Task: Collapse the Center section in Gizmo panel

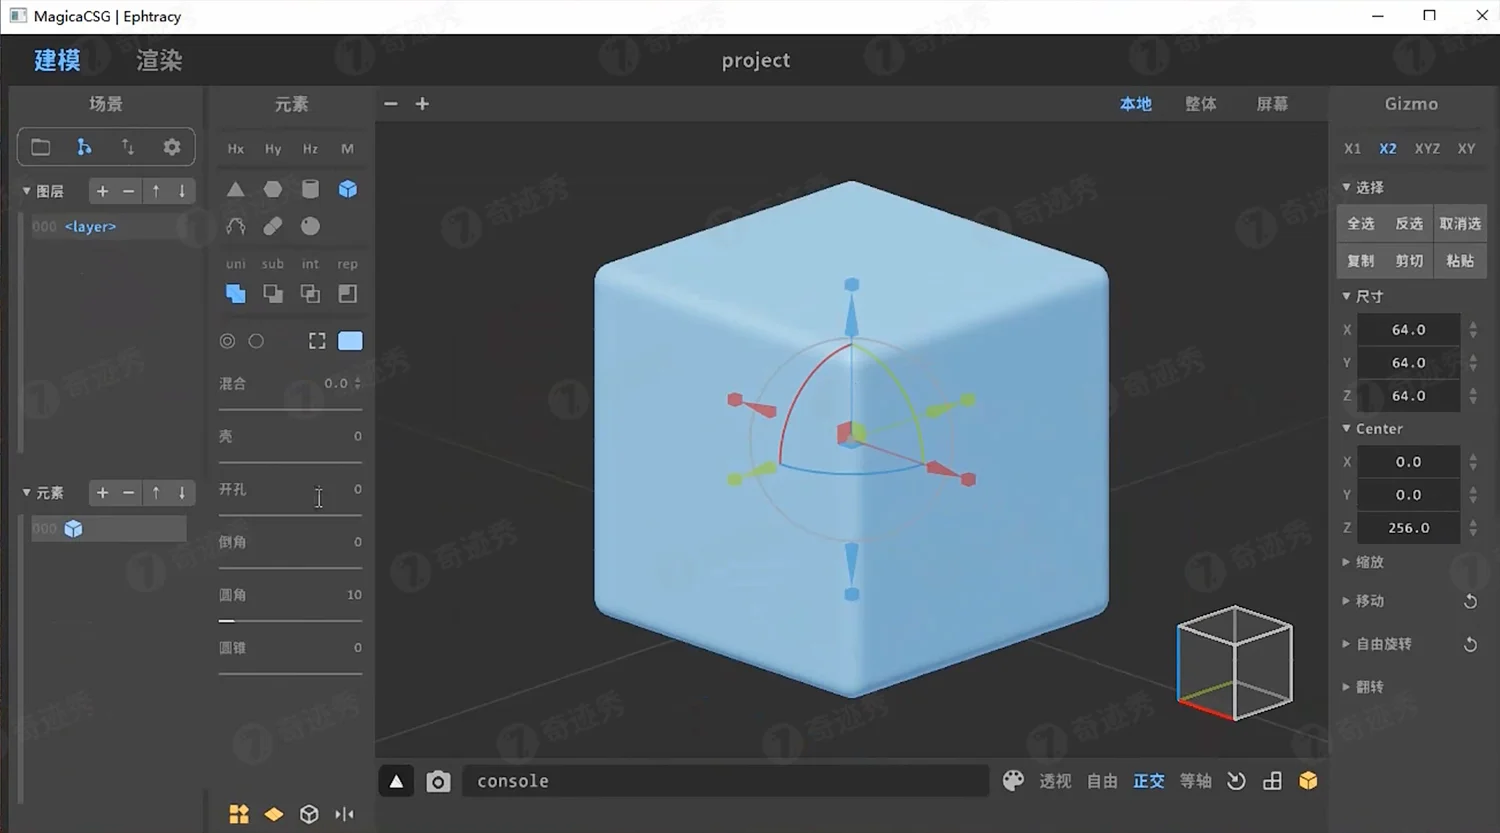Action: click(1348, 428)
